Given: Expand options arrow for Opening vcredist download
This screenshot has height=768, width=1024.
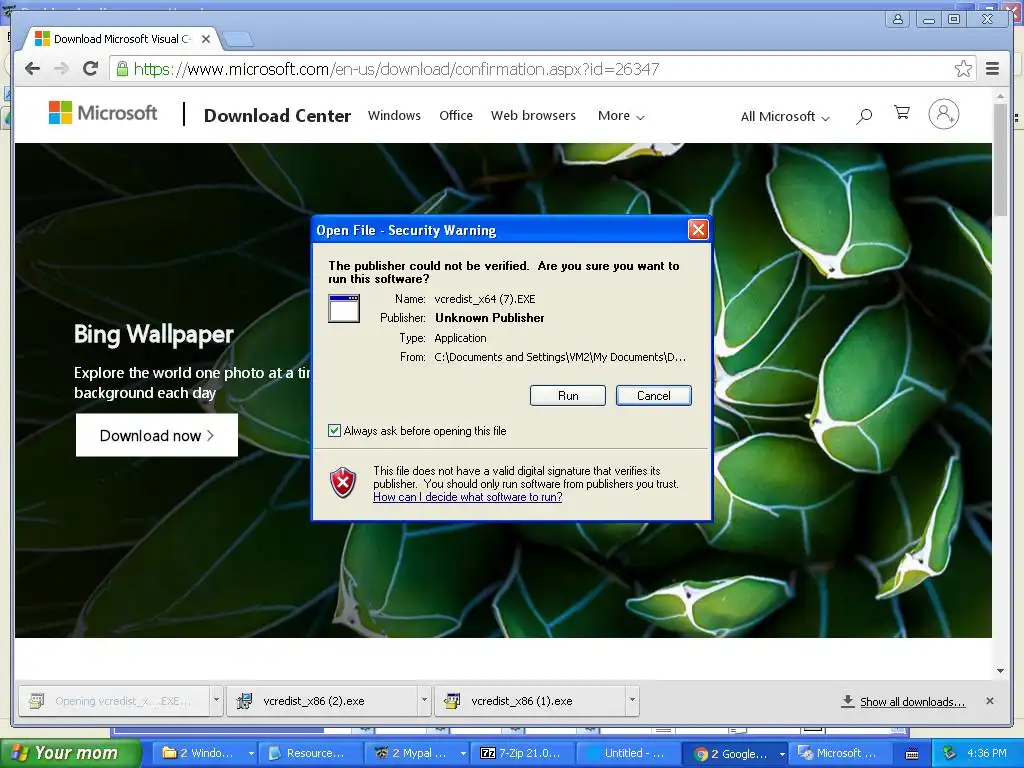Looking at the screenshot, I should coord(216,701).
